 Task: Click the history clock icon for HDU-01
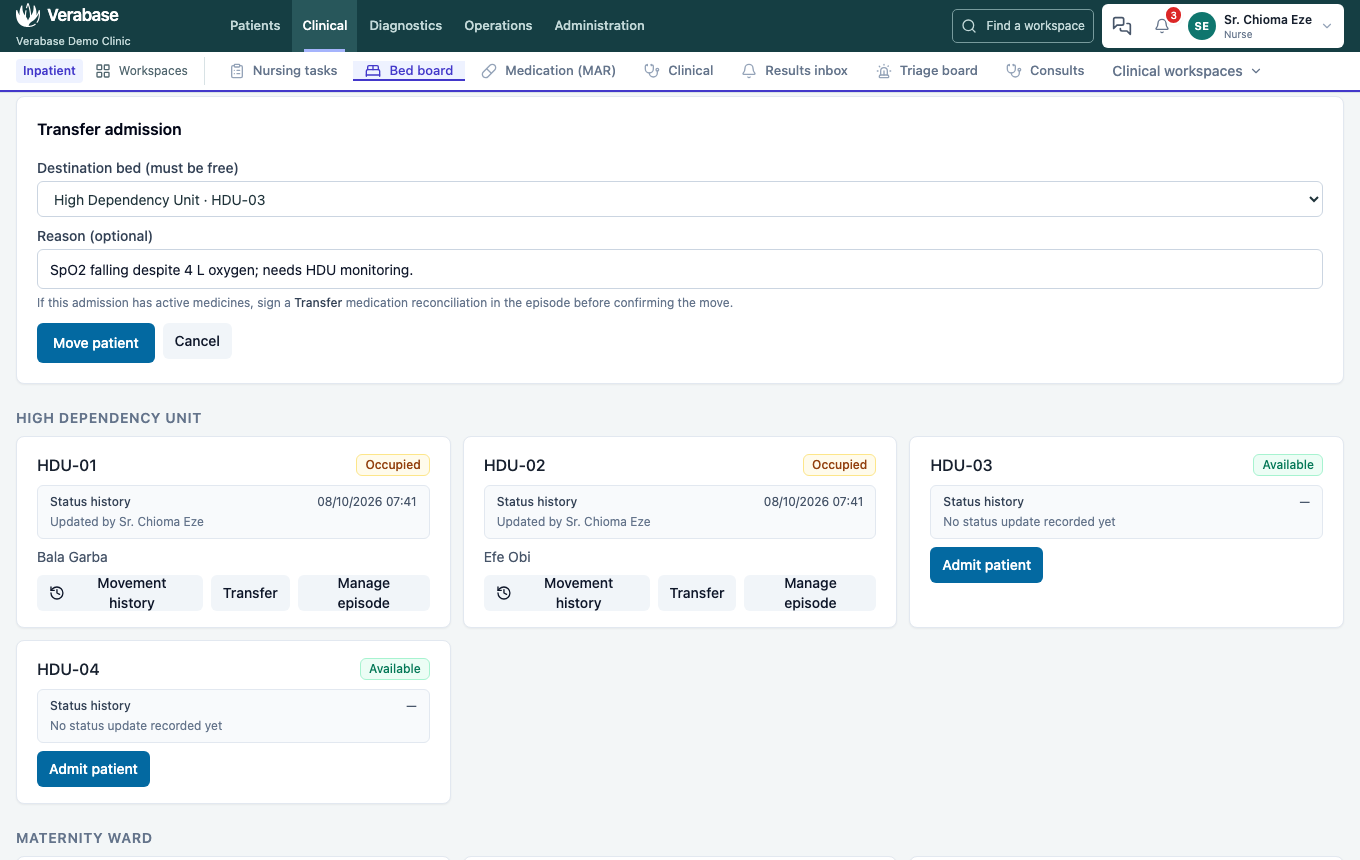(57, 593)
